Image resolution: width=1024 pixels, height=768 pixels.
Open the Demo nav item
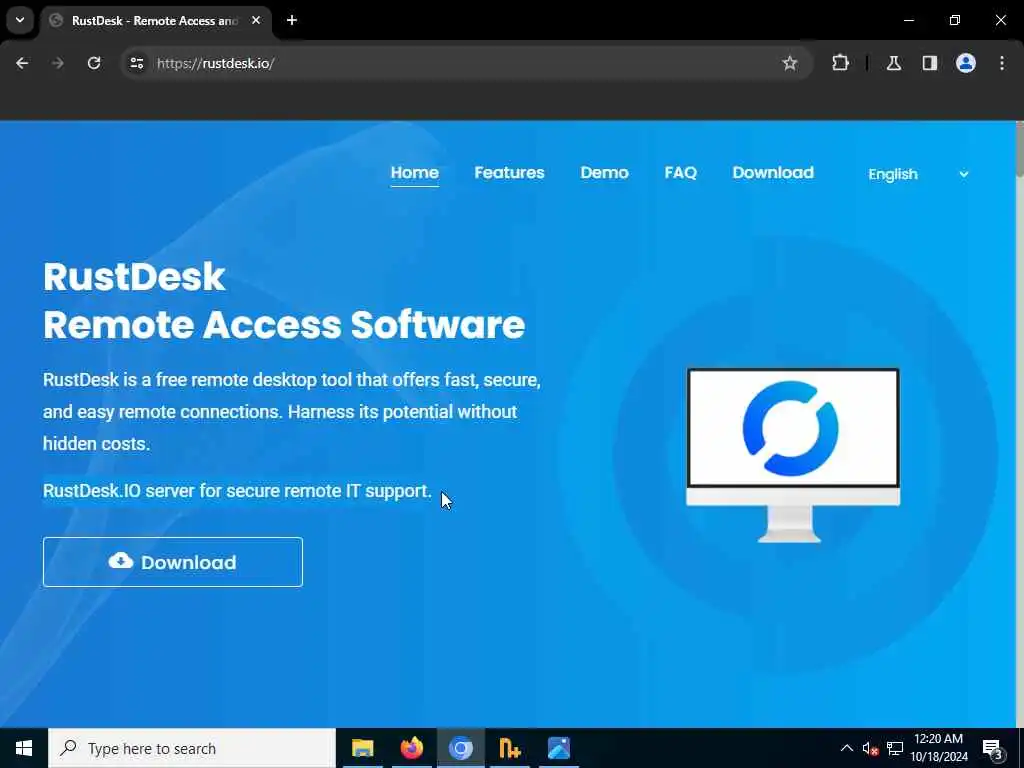(x=605, y=172)
